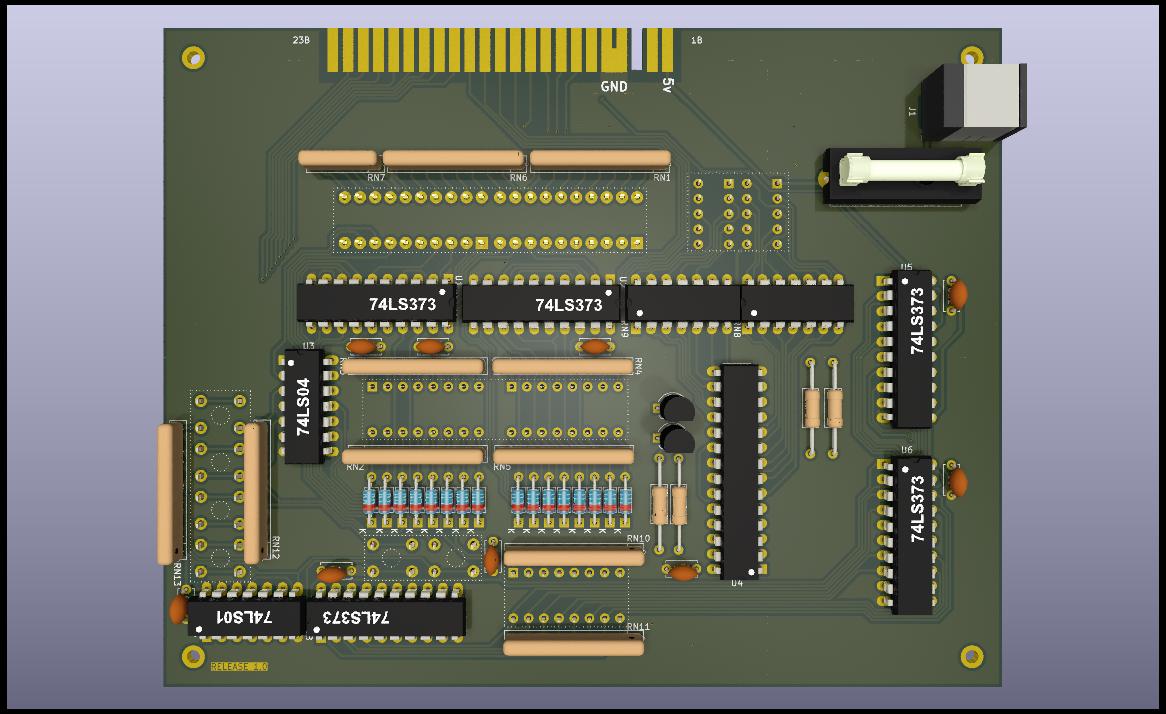Click the U6 74LS373 chip

coord(911,535)
